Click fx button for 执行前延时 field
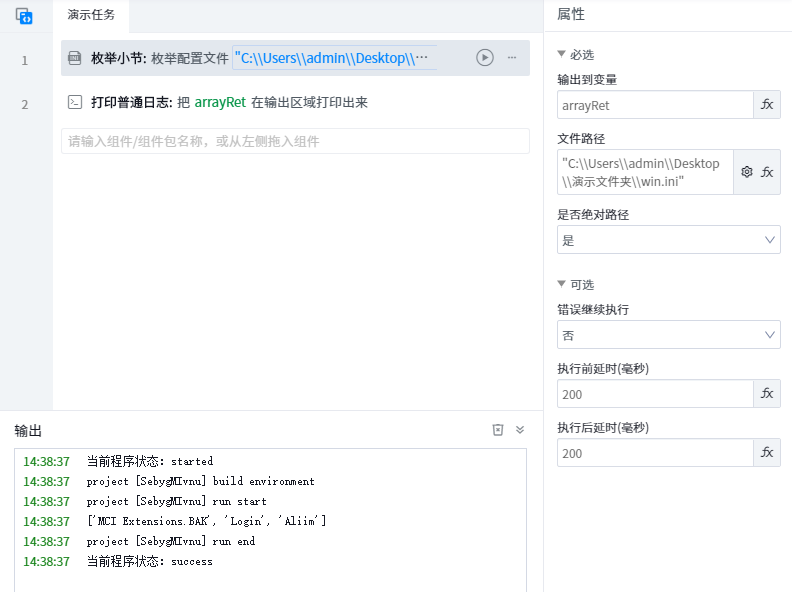This screenshot has width=792, height=592. pyautogui.click(x=767, y=394)
